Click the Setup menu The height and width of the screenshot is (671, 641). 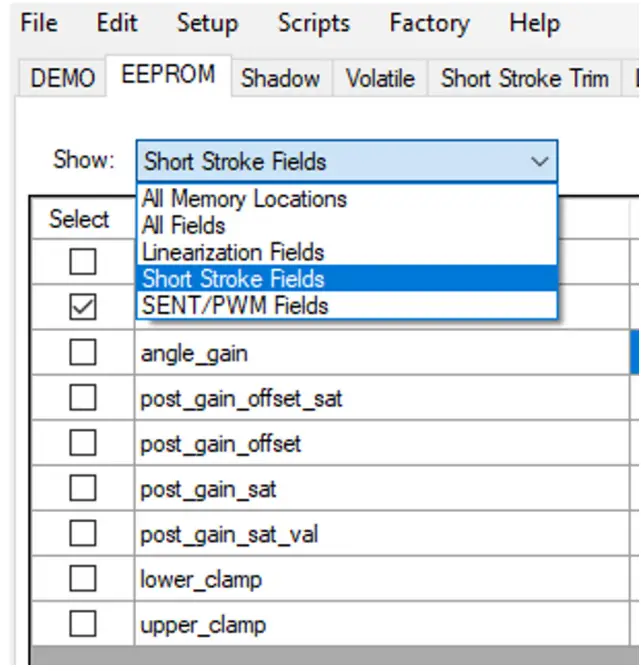(207, 23)
